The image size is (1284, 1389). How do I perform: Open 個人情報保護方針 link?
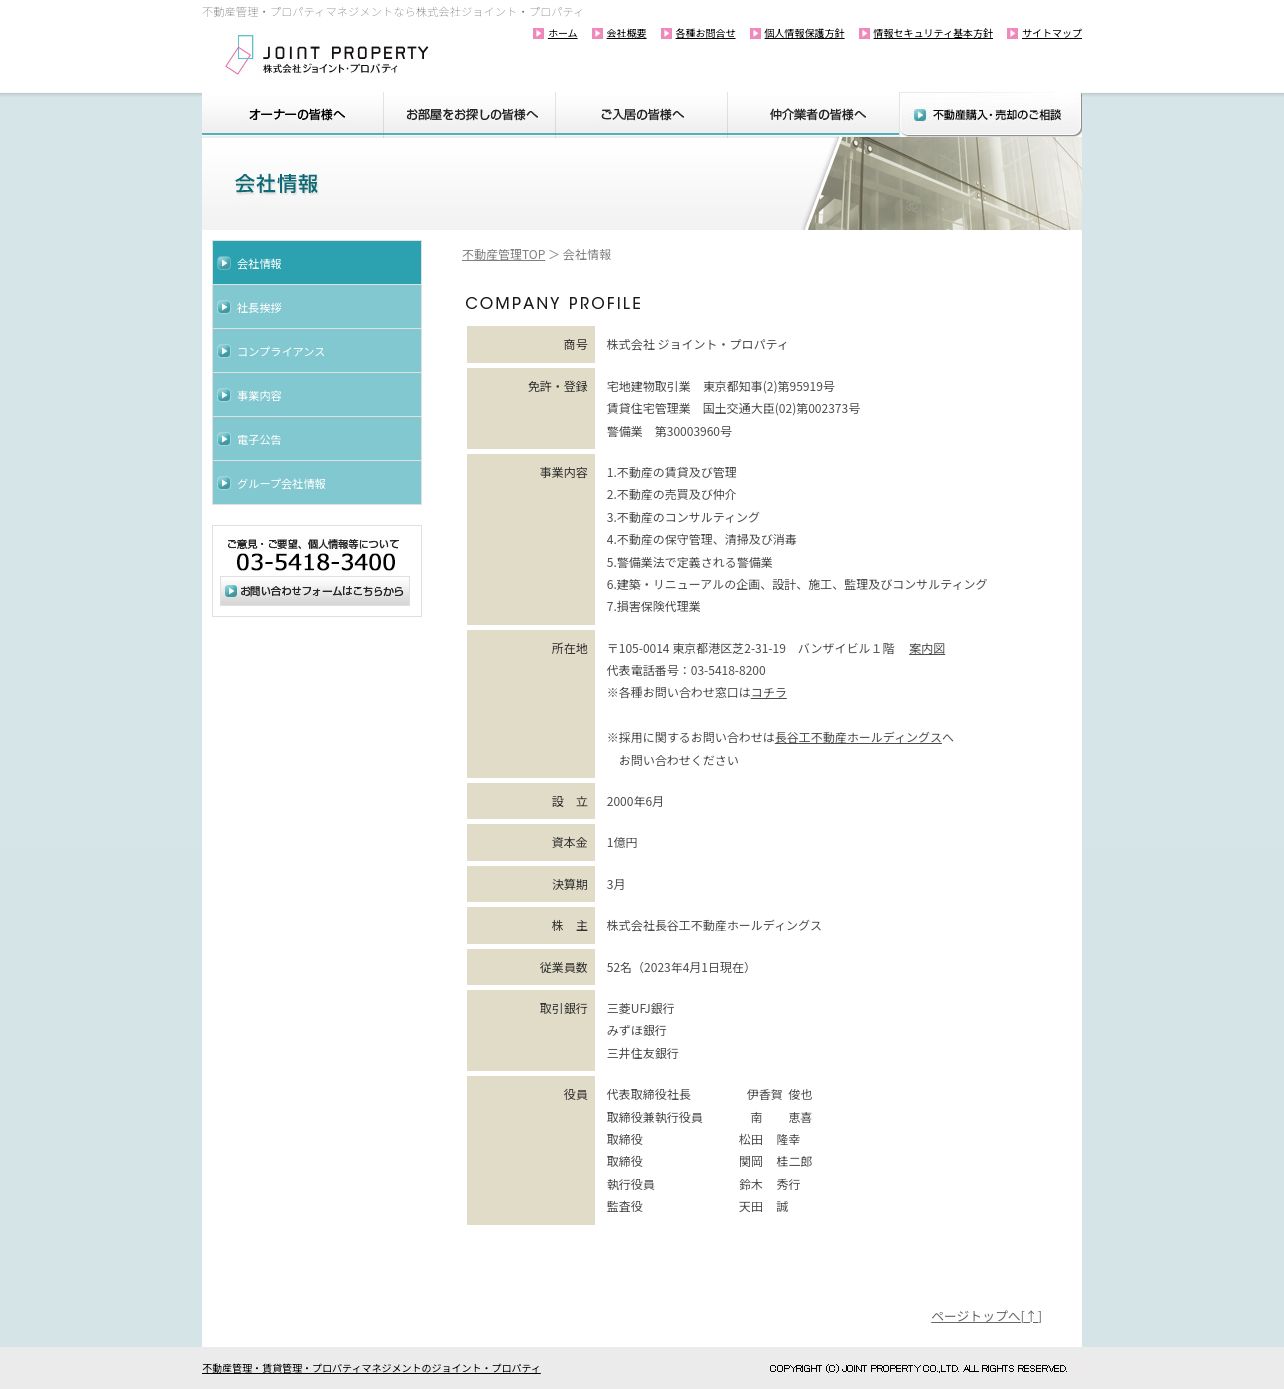pos(804,34)
